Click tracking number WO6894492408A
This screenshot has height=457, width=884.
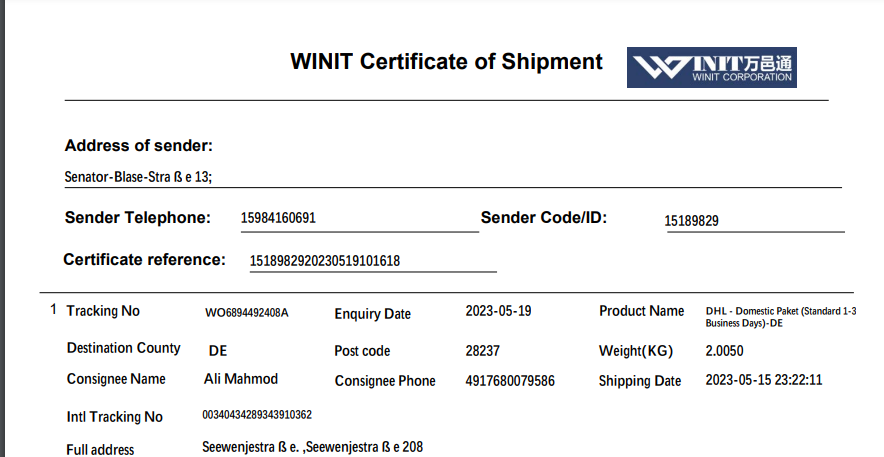point(246,313)
